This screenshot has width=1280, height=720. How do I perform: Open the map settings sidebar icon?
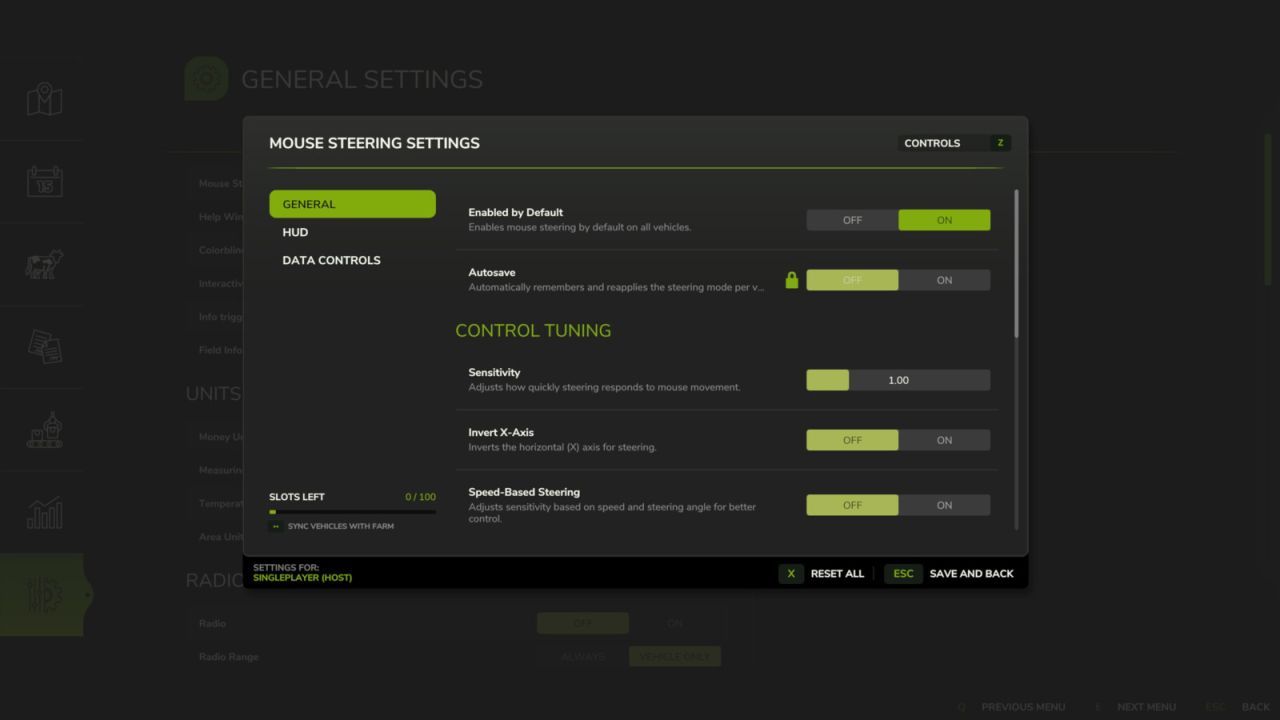44,98
